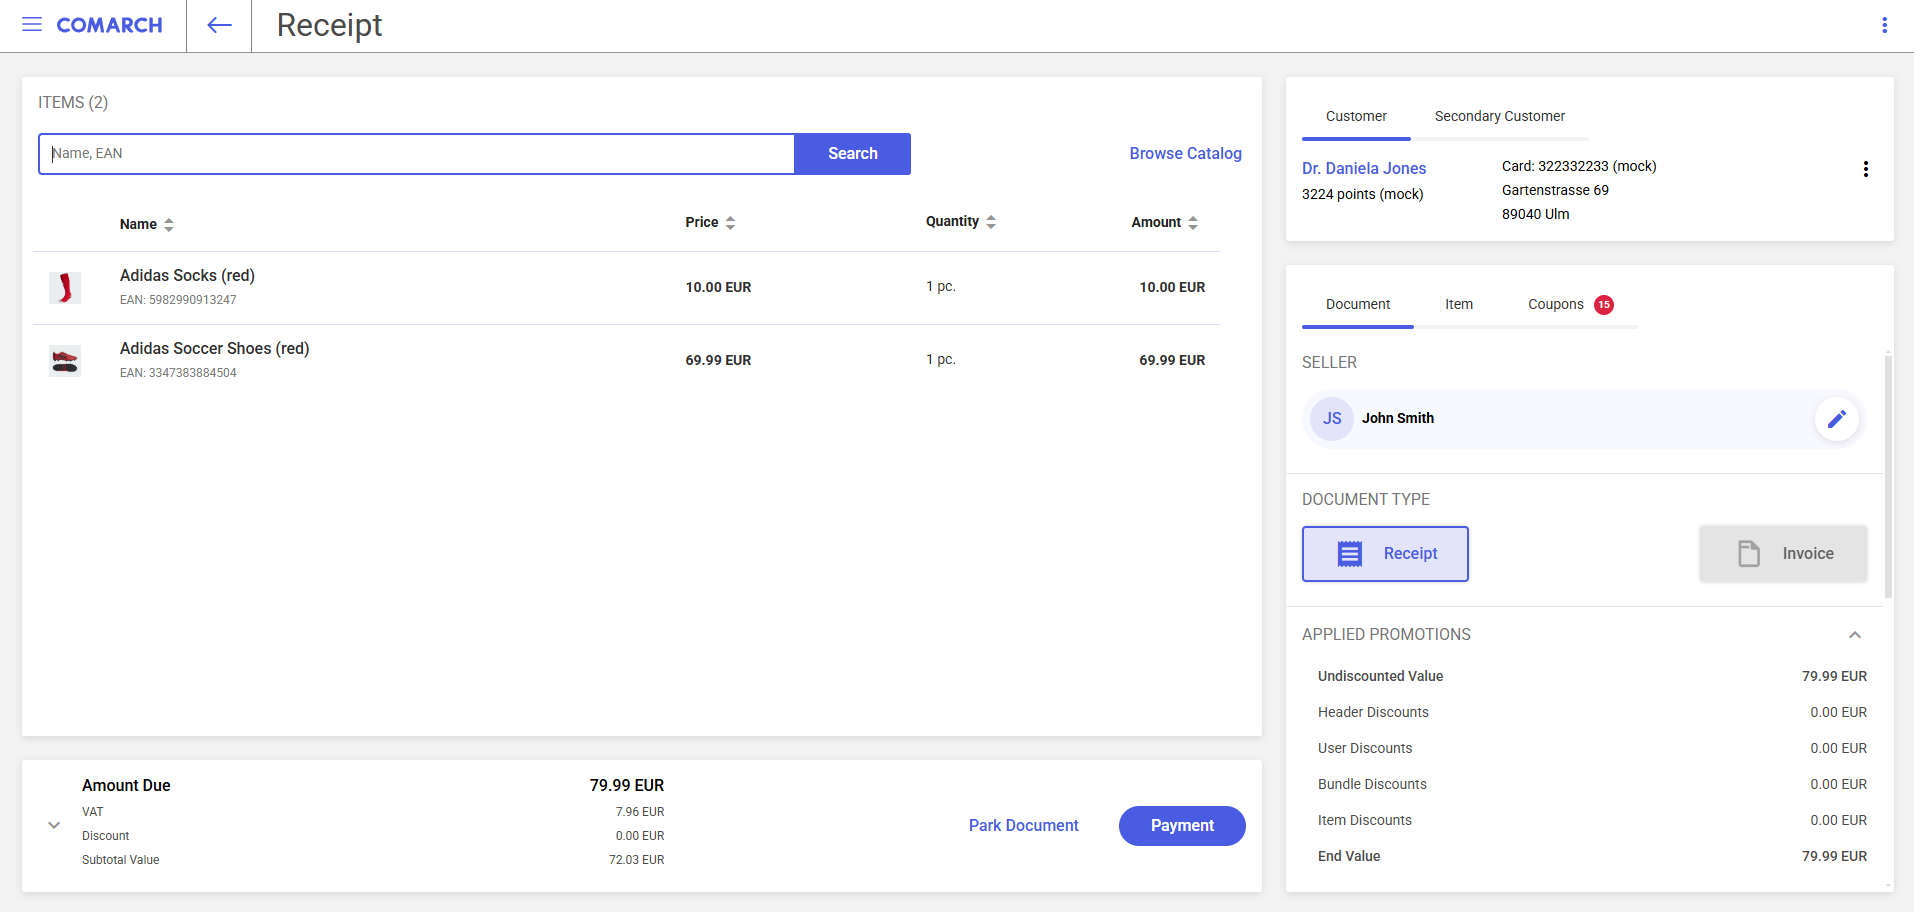Collapse the Applied Promotions section
Viewport: 1914px width, 912px height.
click(x=1855, y=635)
